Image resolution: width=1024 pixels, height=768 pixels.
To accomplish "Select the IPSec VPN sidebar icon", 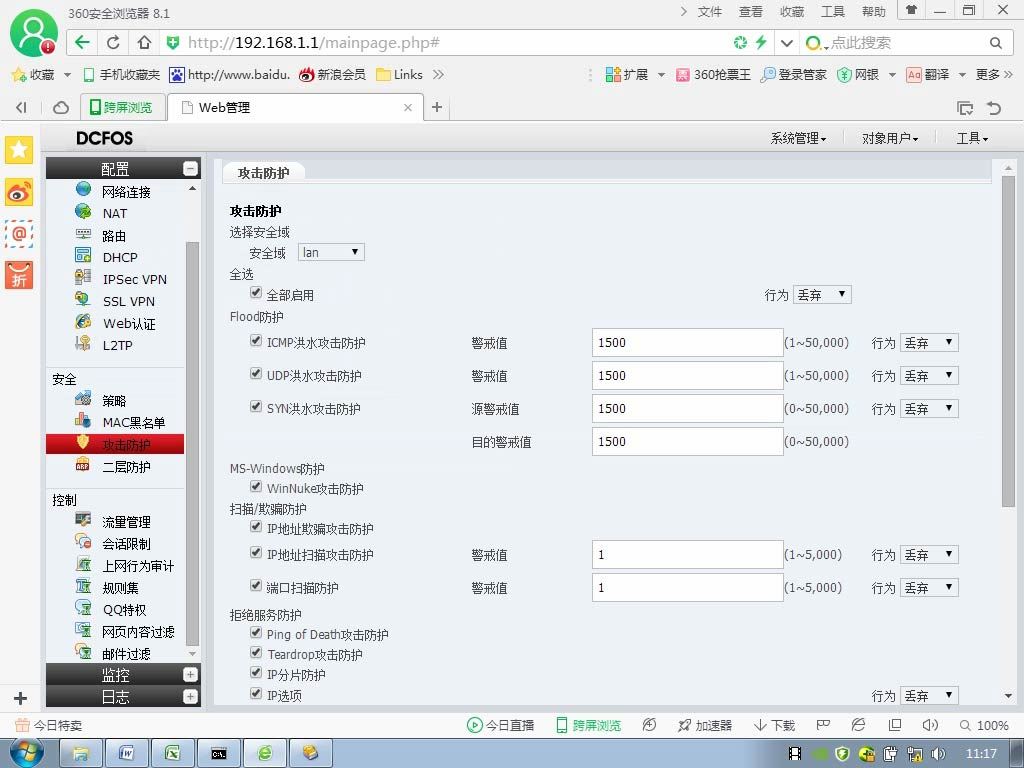I will (83, 277).
